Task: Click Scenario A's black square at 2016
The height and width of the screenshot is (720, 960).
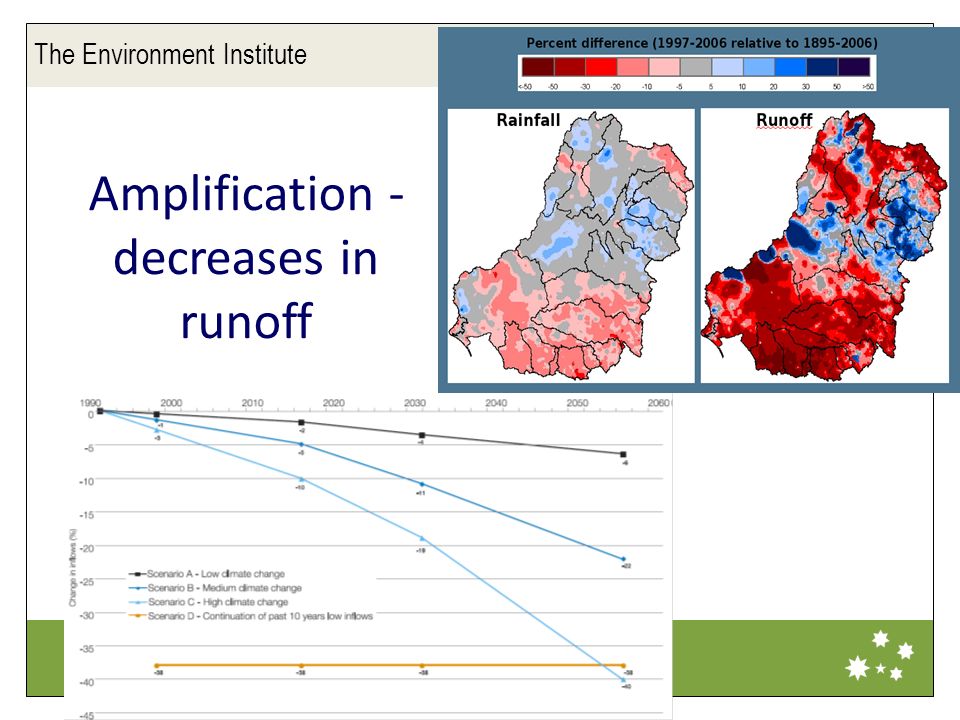Action: (301, 422)
